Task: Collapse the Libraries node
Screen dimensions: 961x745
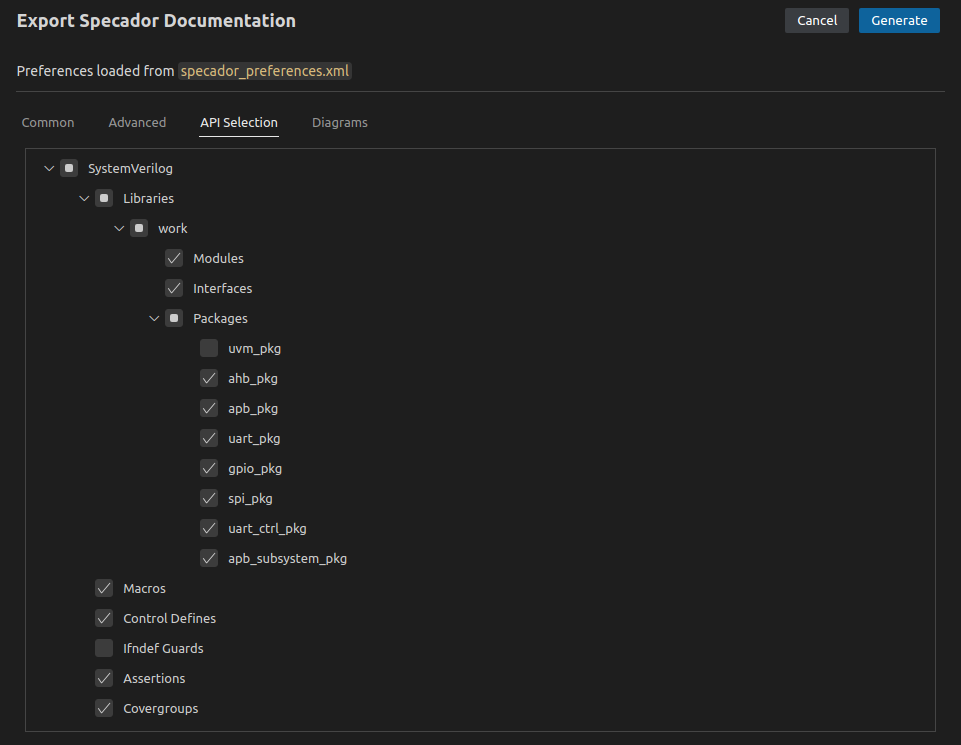Action: click(x=84, y=198)
